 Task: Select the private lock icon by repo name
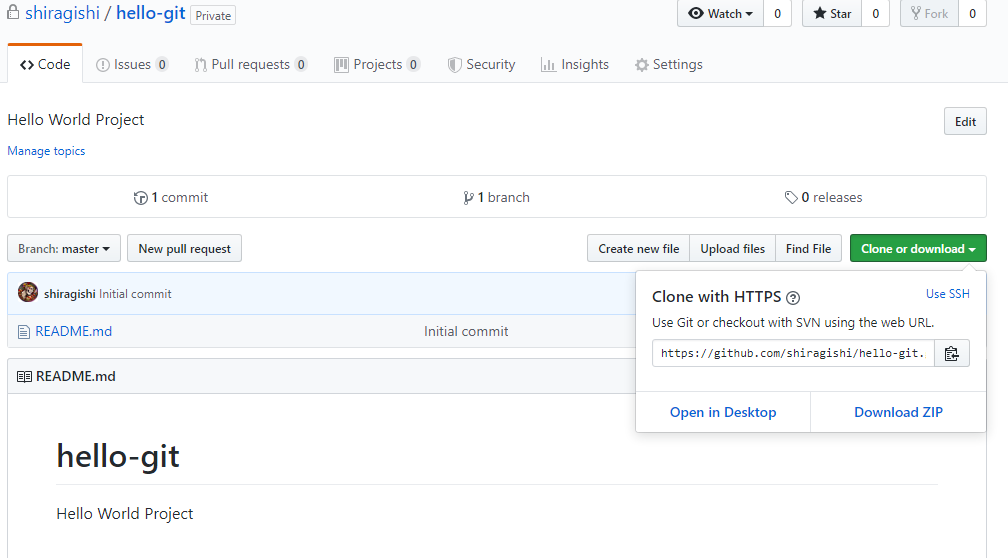click(x=13, y=12)
